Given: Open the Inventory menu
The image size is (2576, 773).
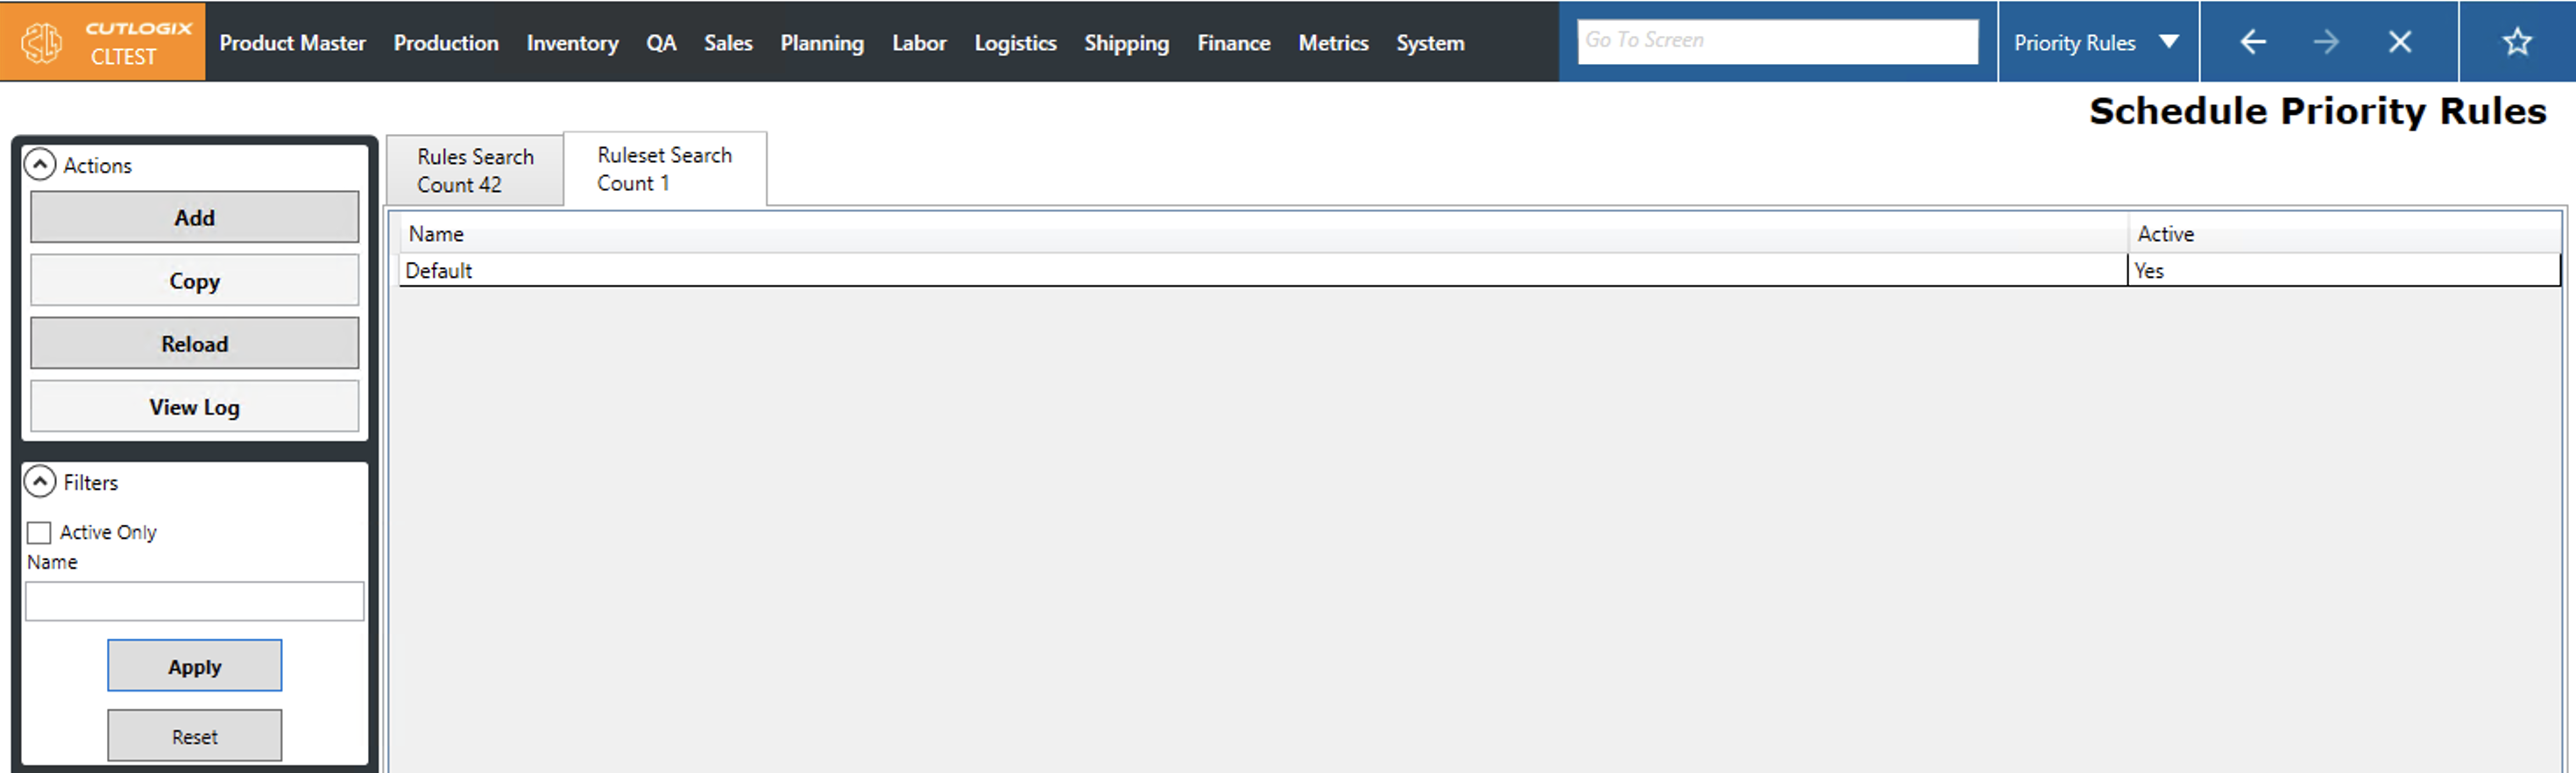Looking at the screenshot, I should coord(572,43).
